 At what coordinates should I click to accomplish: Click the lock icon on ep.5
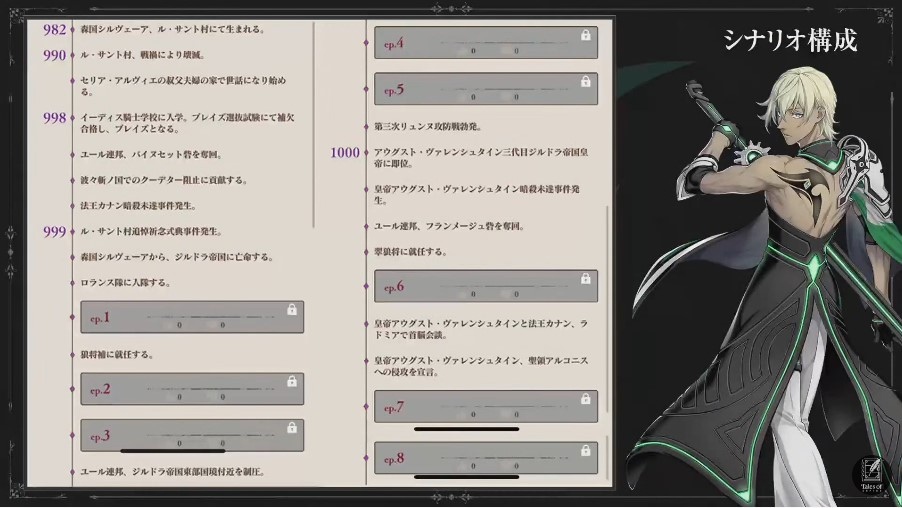pos(586,81)
